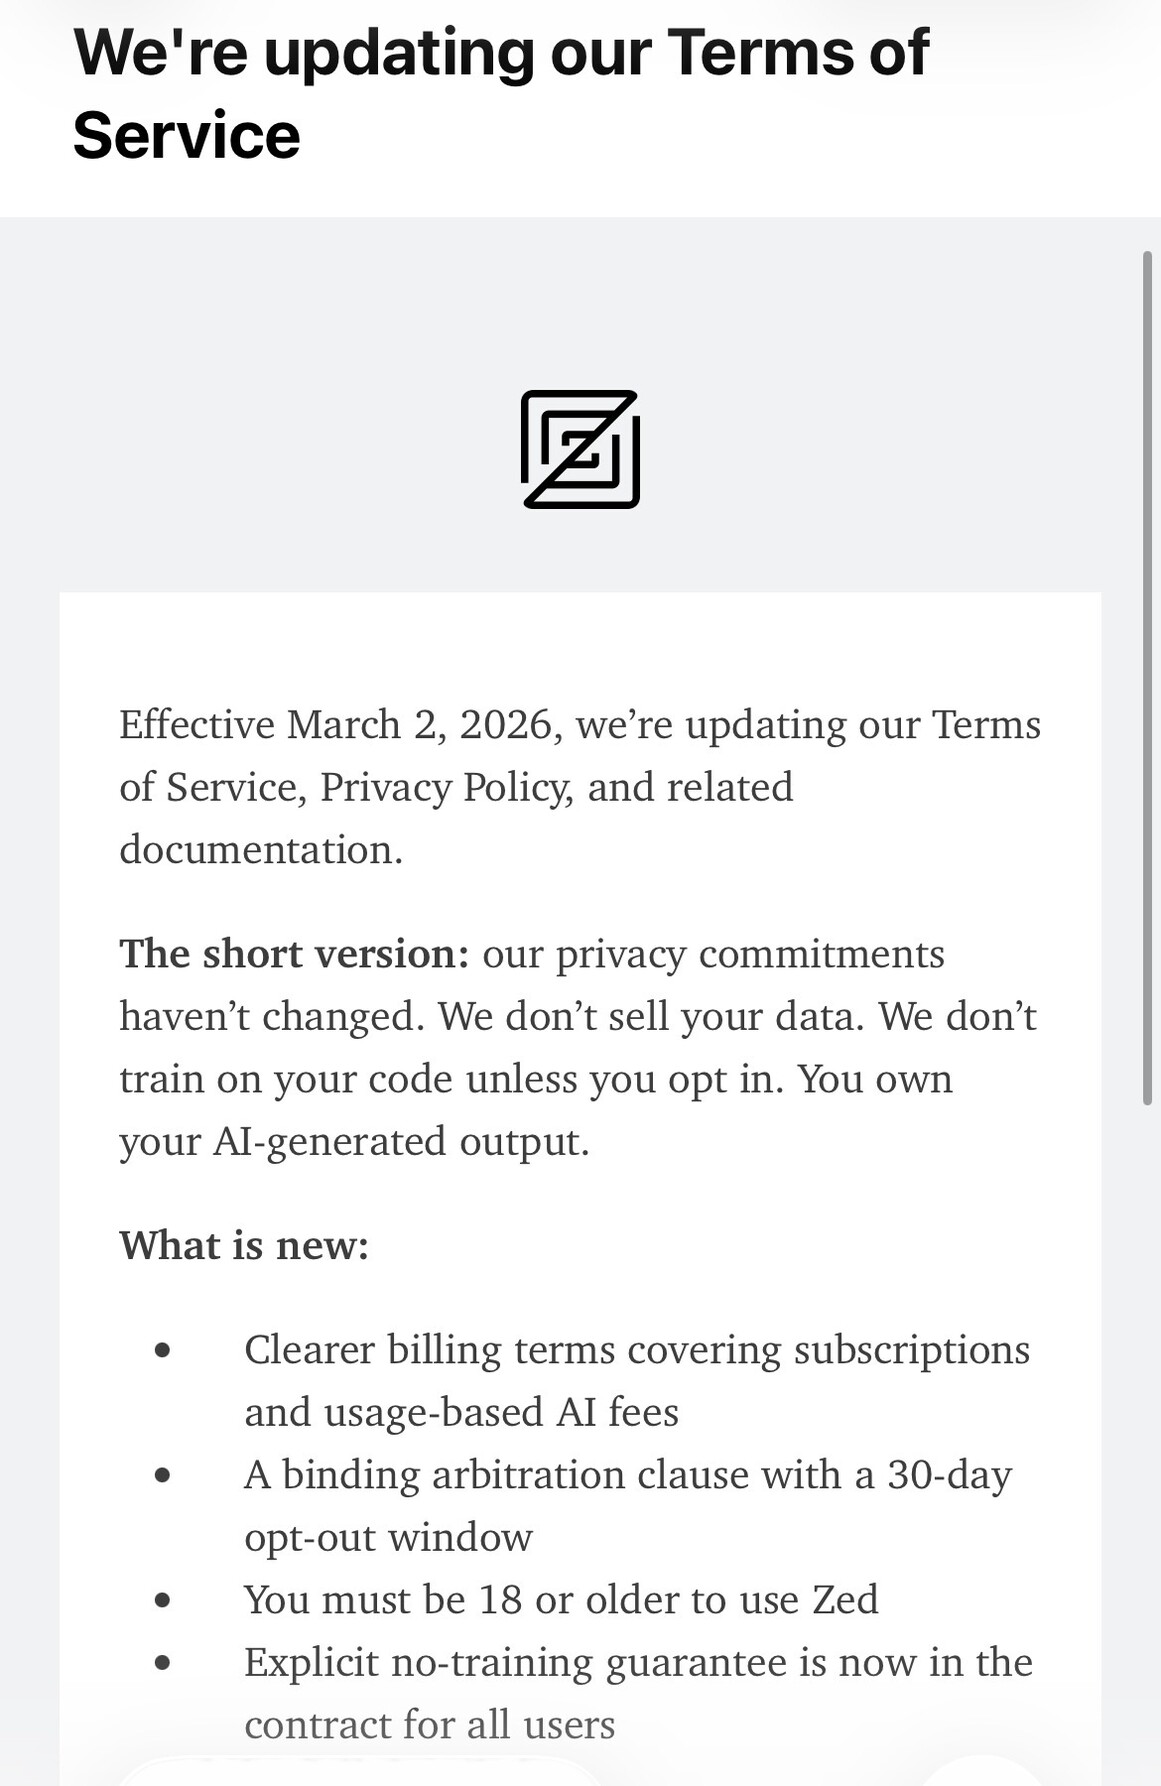Click the bullet dot beside age requirement
The height and width of the screenshot is (1786, 1161).
(163, 1600)
